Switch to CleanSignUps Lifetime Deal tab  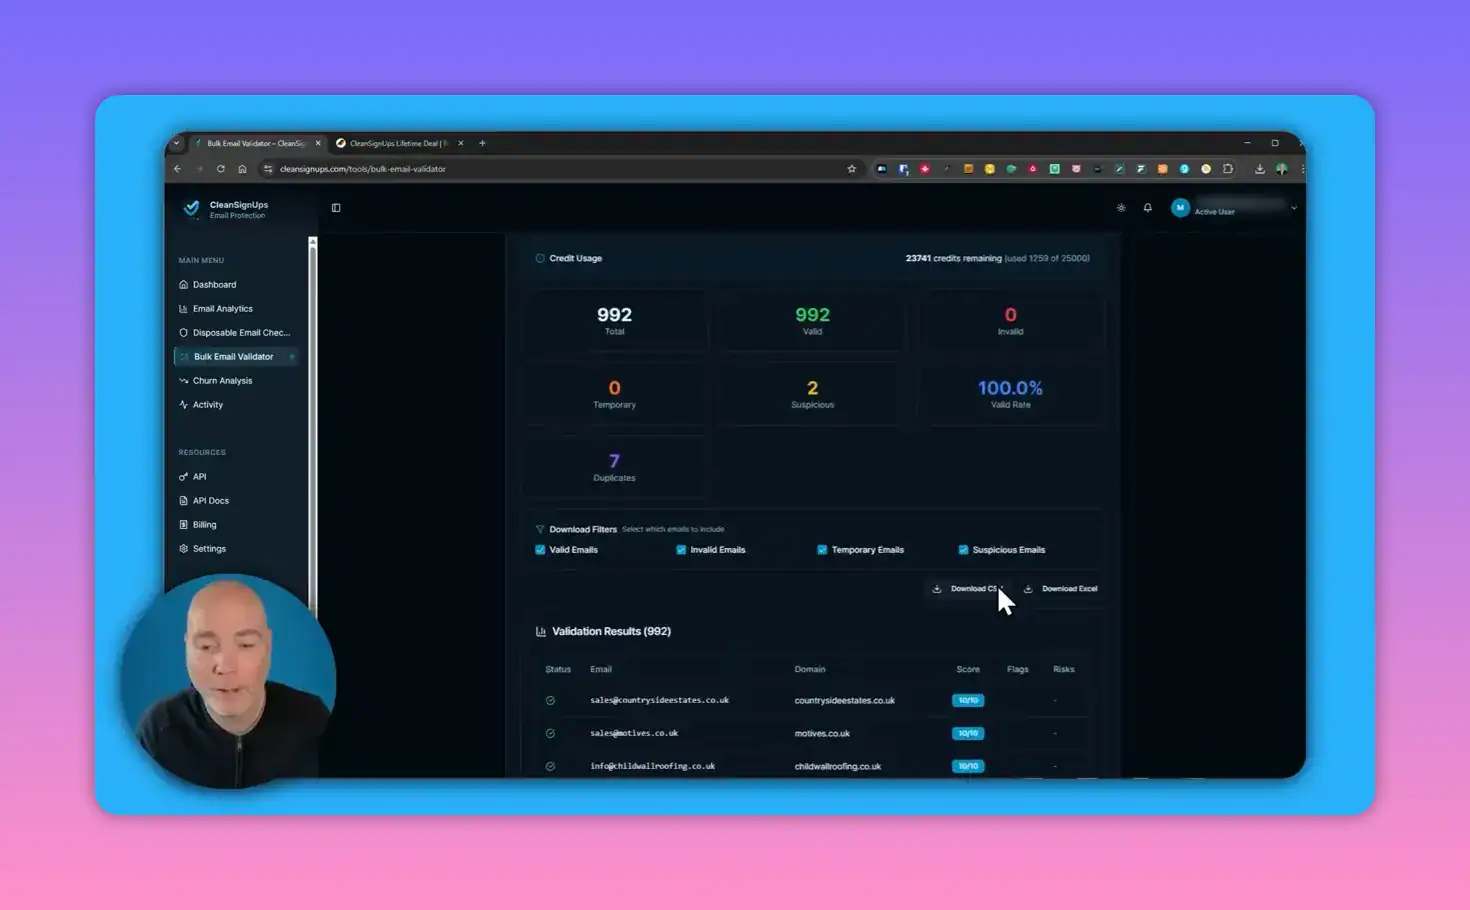[398, 143]
